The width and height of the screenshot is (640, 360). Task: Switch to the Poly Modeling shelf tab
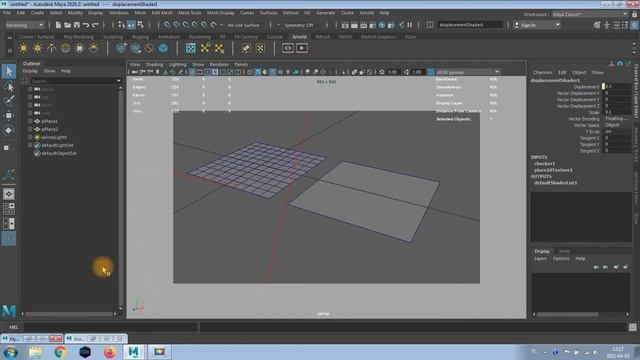tap(78, 37)
